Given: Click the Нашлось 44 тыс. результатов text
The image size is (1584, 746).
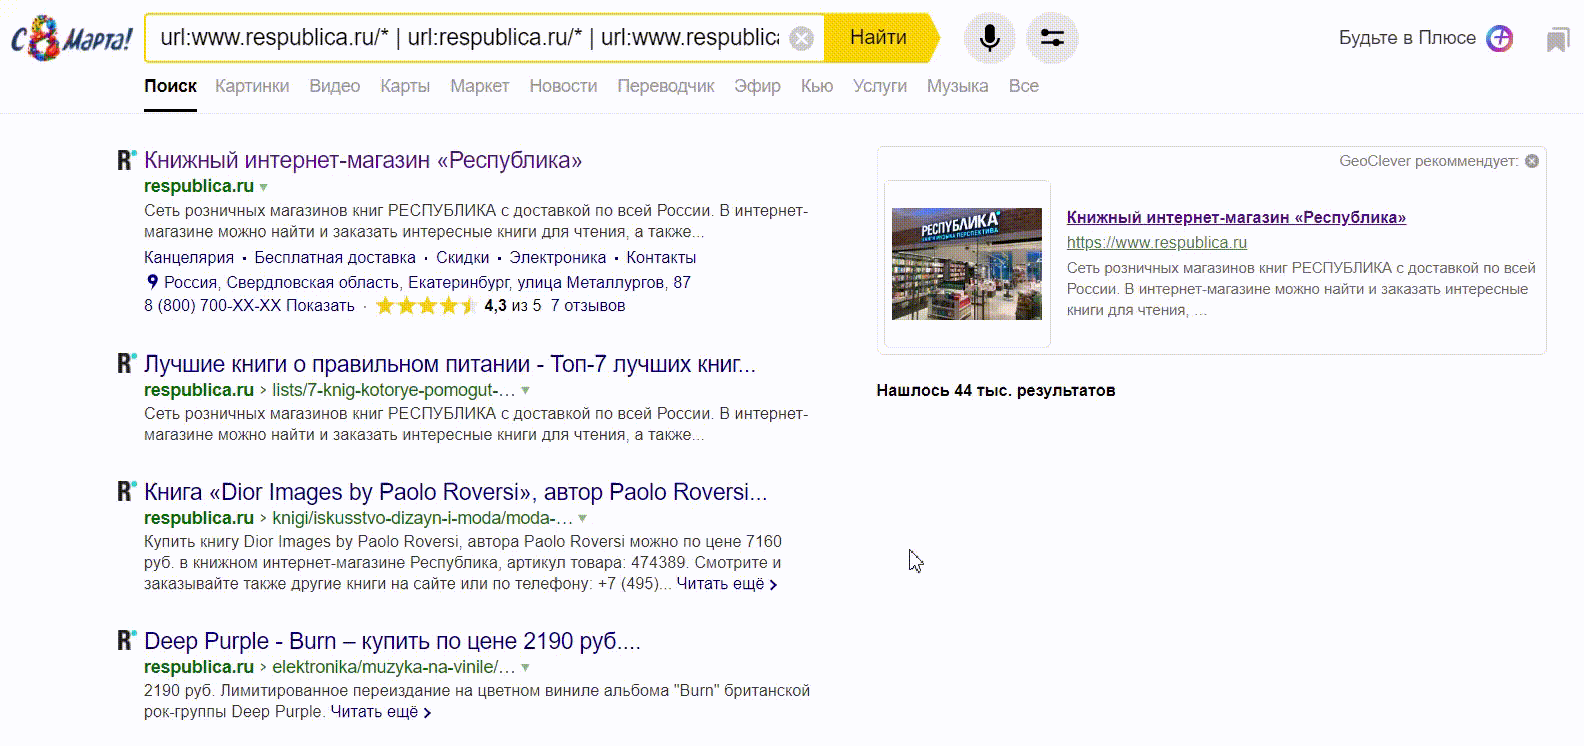Looking at the screenshot, I should (996, 390).
